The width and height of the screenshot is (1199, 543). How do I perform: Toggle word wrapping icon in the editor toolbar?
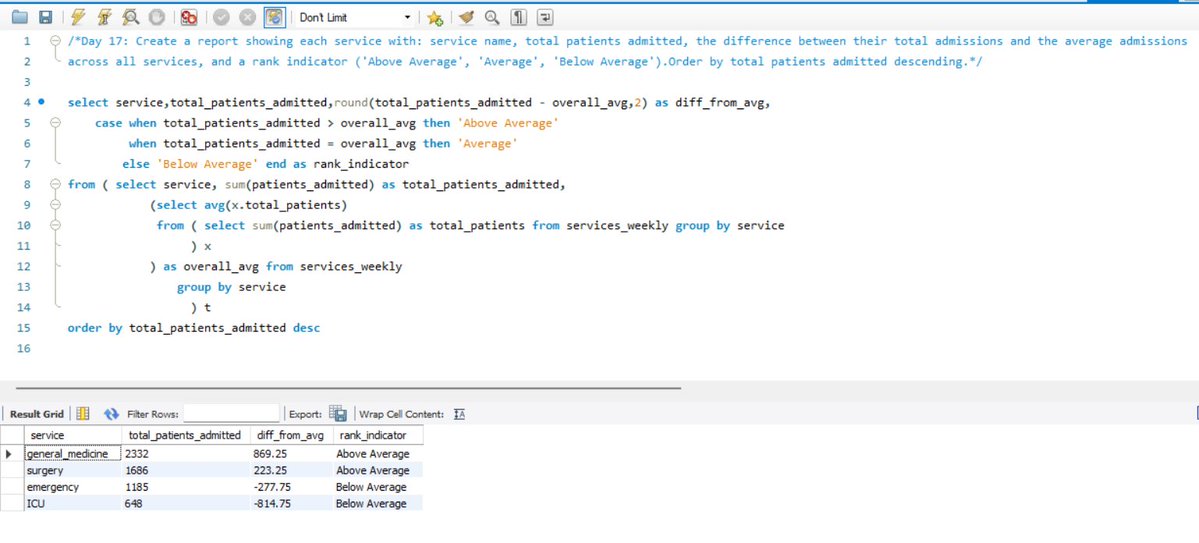[545, 17]
